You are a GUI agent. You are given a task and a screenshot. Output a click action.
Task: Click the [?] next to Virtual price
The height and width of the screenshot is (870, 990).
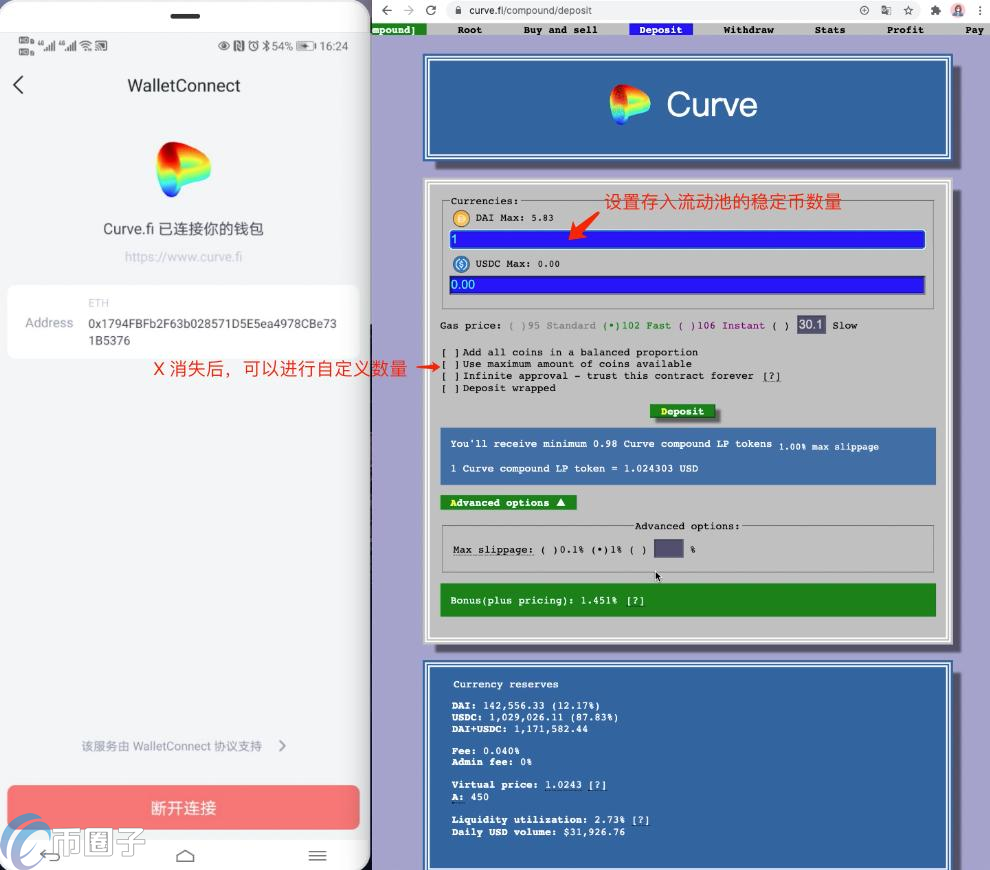pos(597,785)
